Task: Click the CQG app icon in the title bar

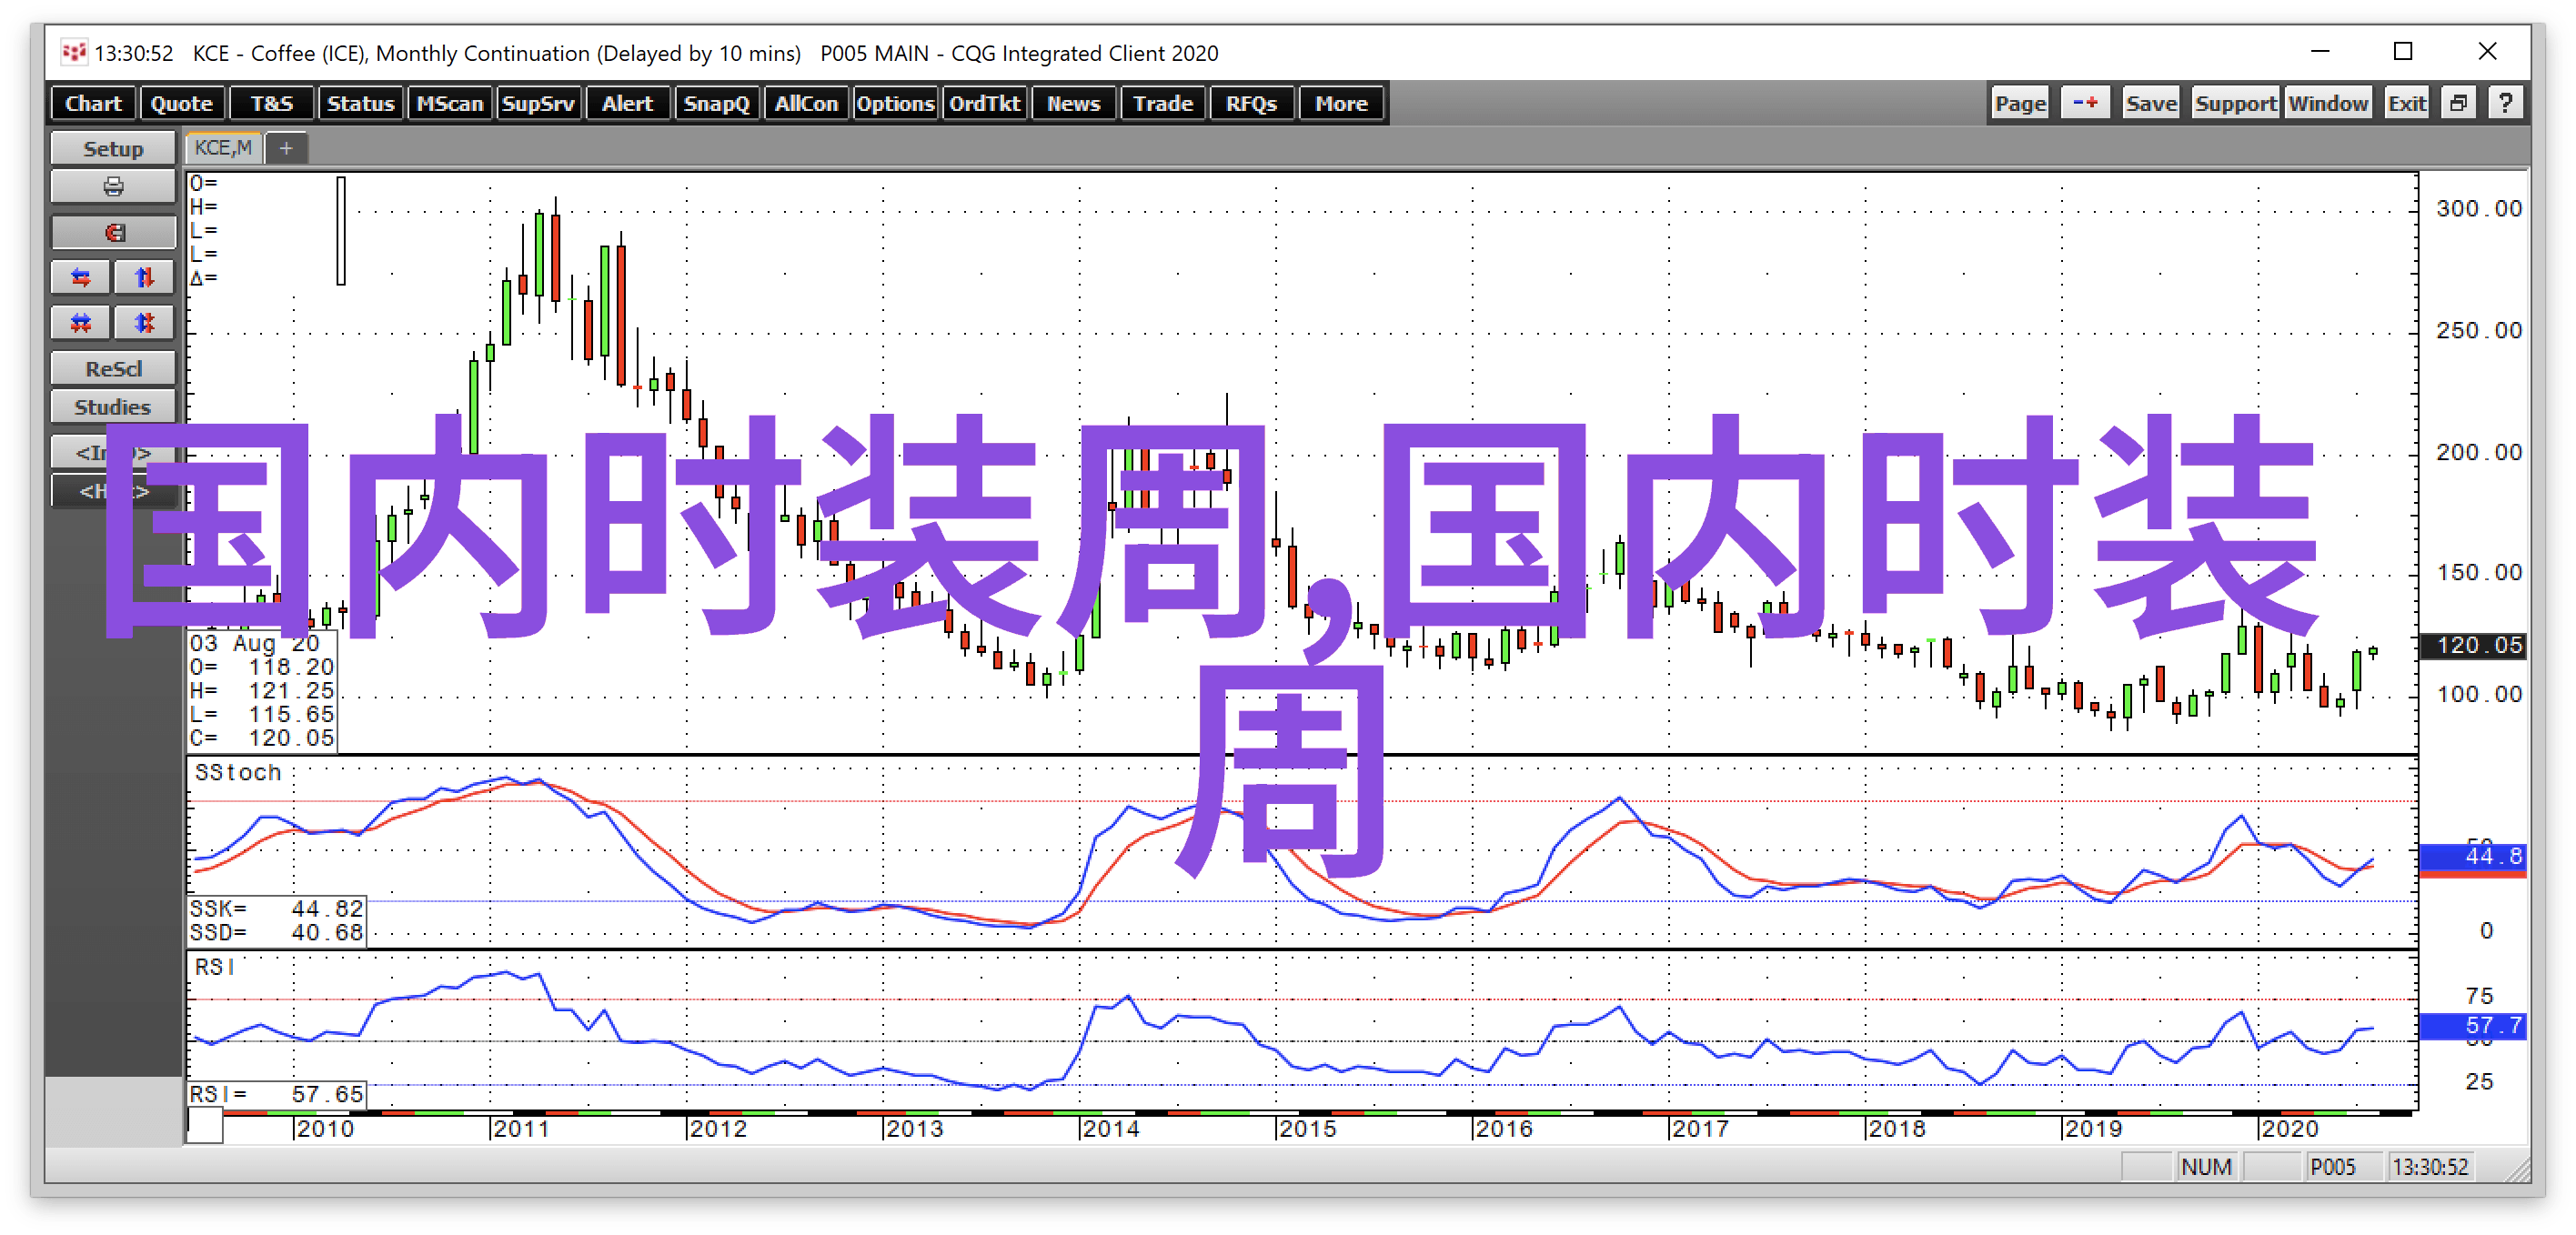Action: coord(73,52)
